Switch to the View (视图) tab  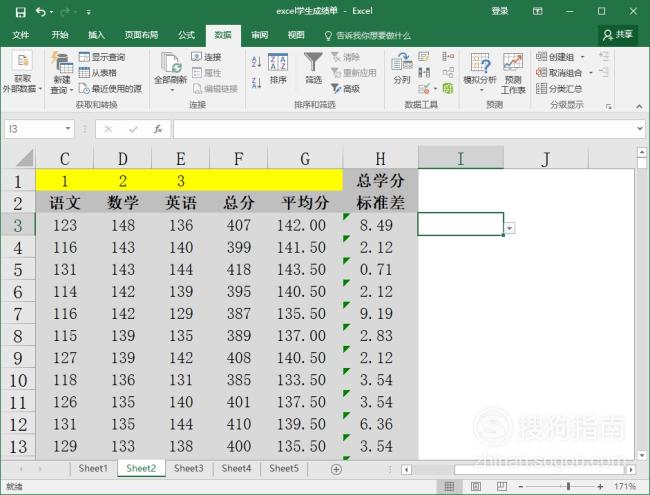click(x=296, y=35)
